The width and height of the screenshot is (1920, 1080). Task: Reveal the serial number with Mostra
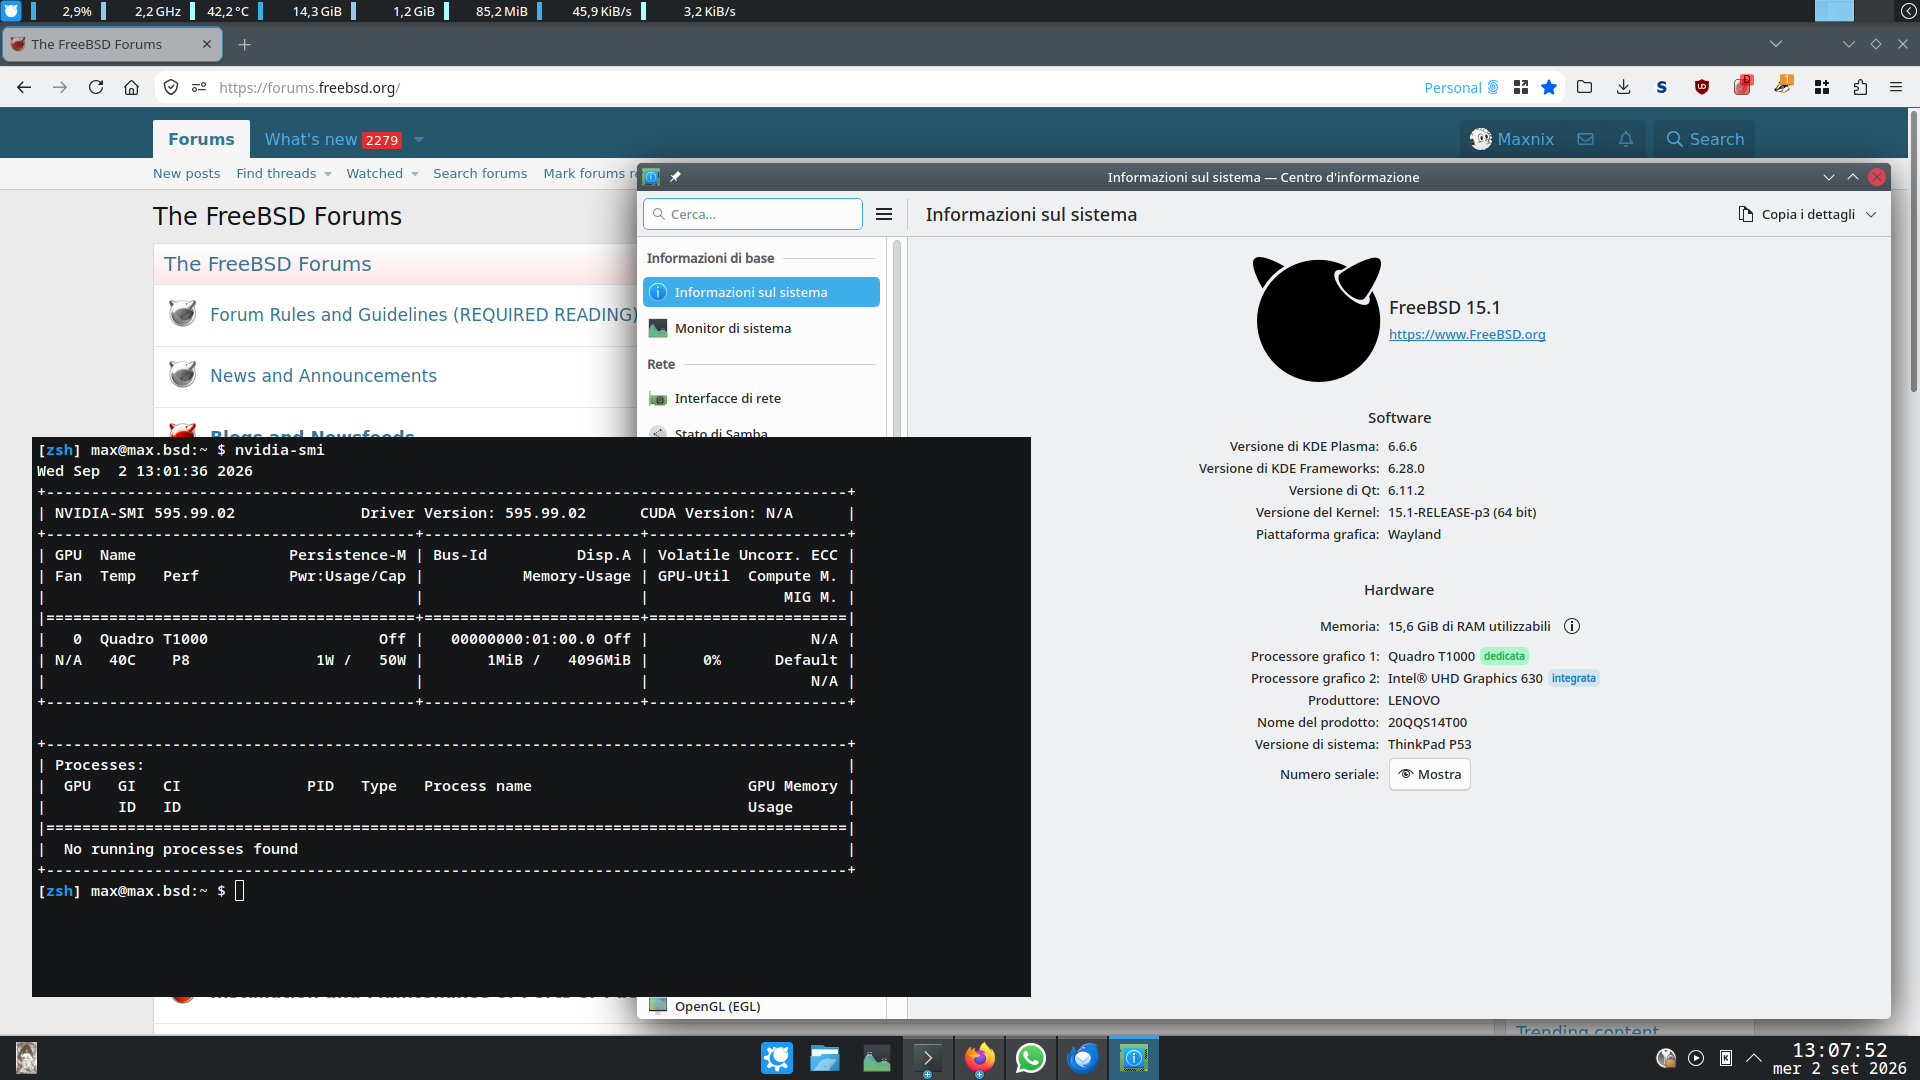1430,775
